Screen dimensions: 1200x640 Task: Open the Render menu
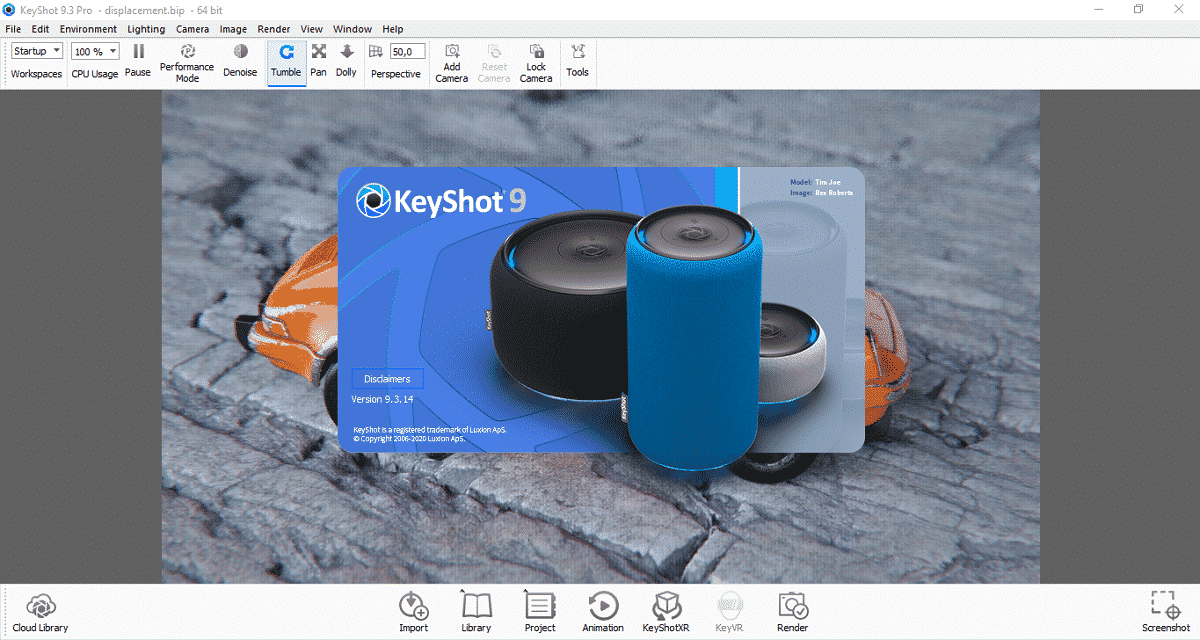(274, 29)
